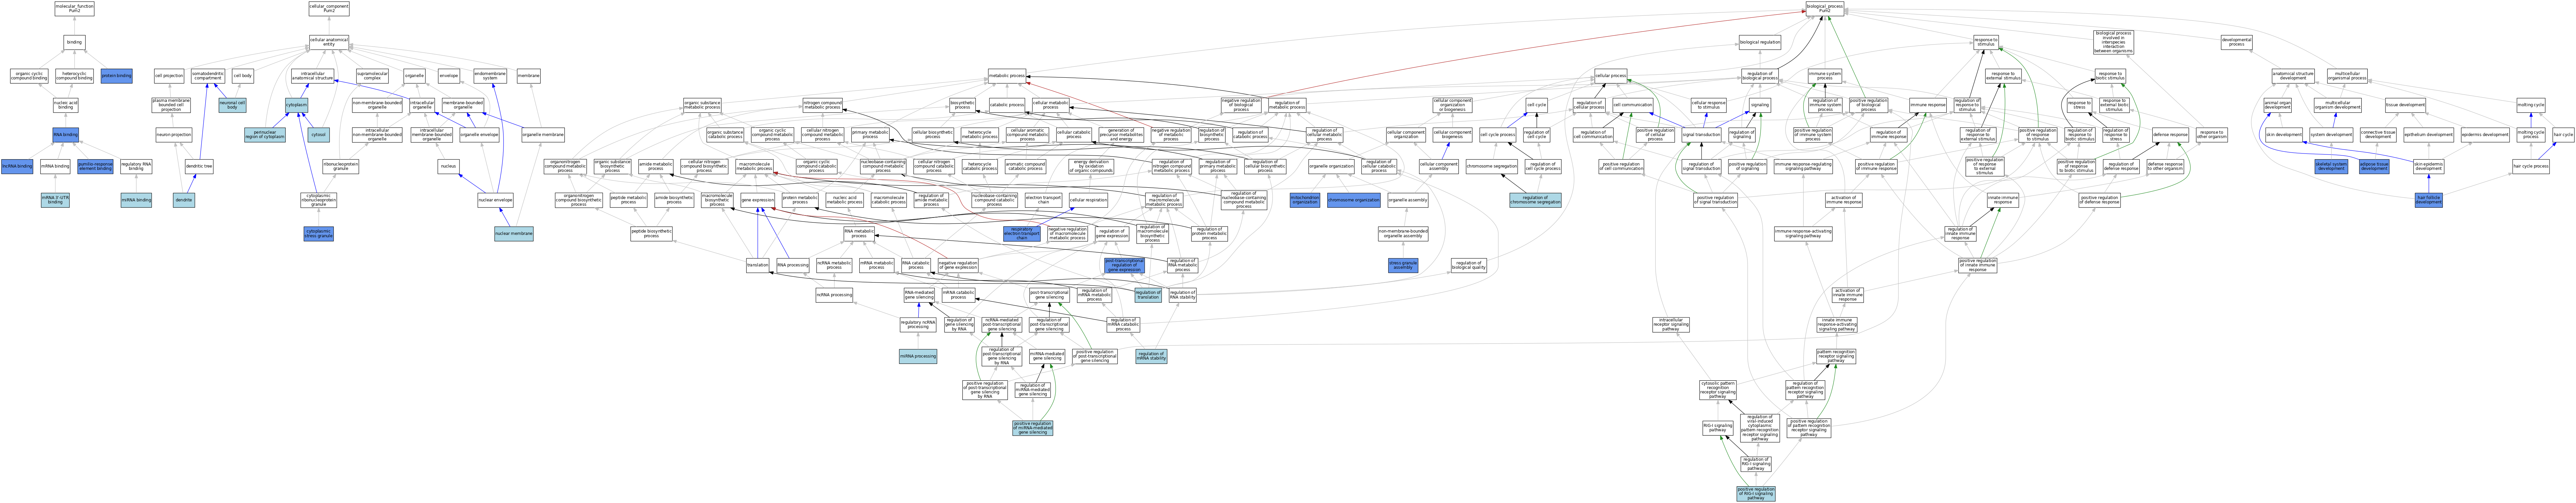Click the 'nuclear envelope' node

point(495,200)
